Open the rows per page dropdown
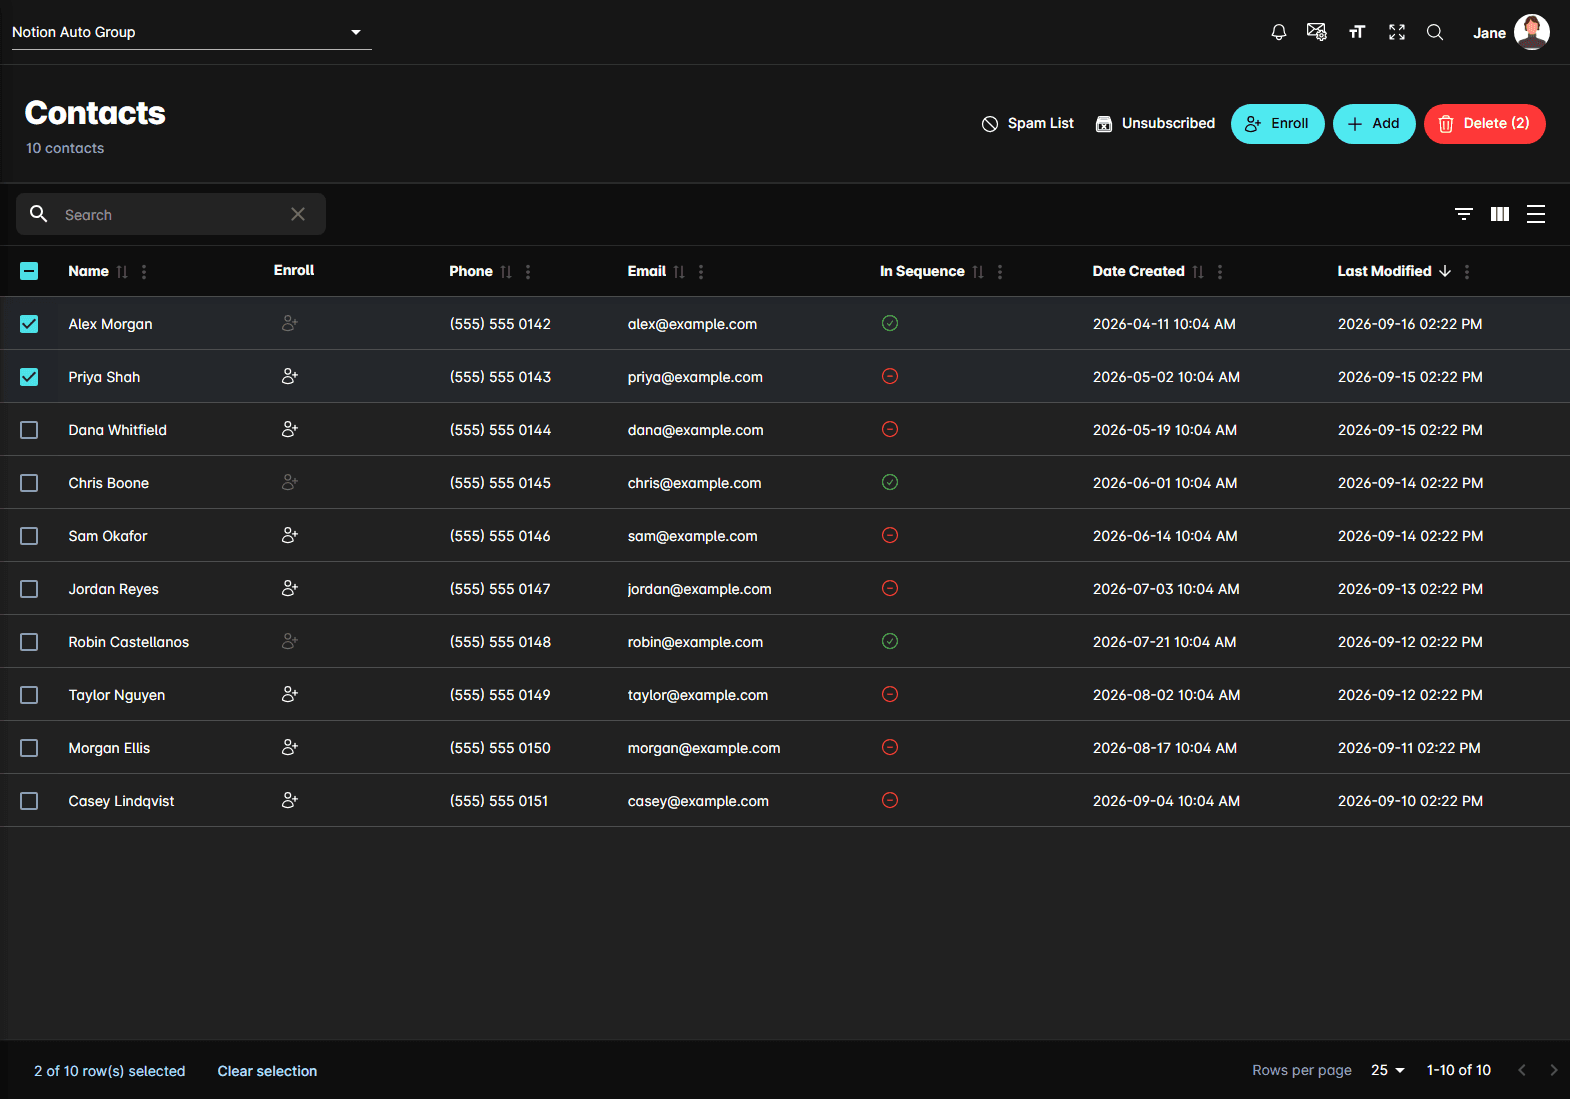 click(1388, 1070)
